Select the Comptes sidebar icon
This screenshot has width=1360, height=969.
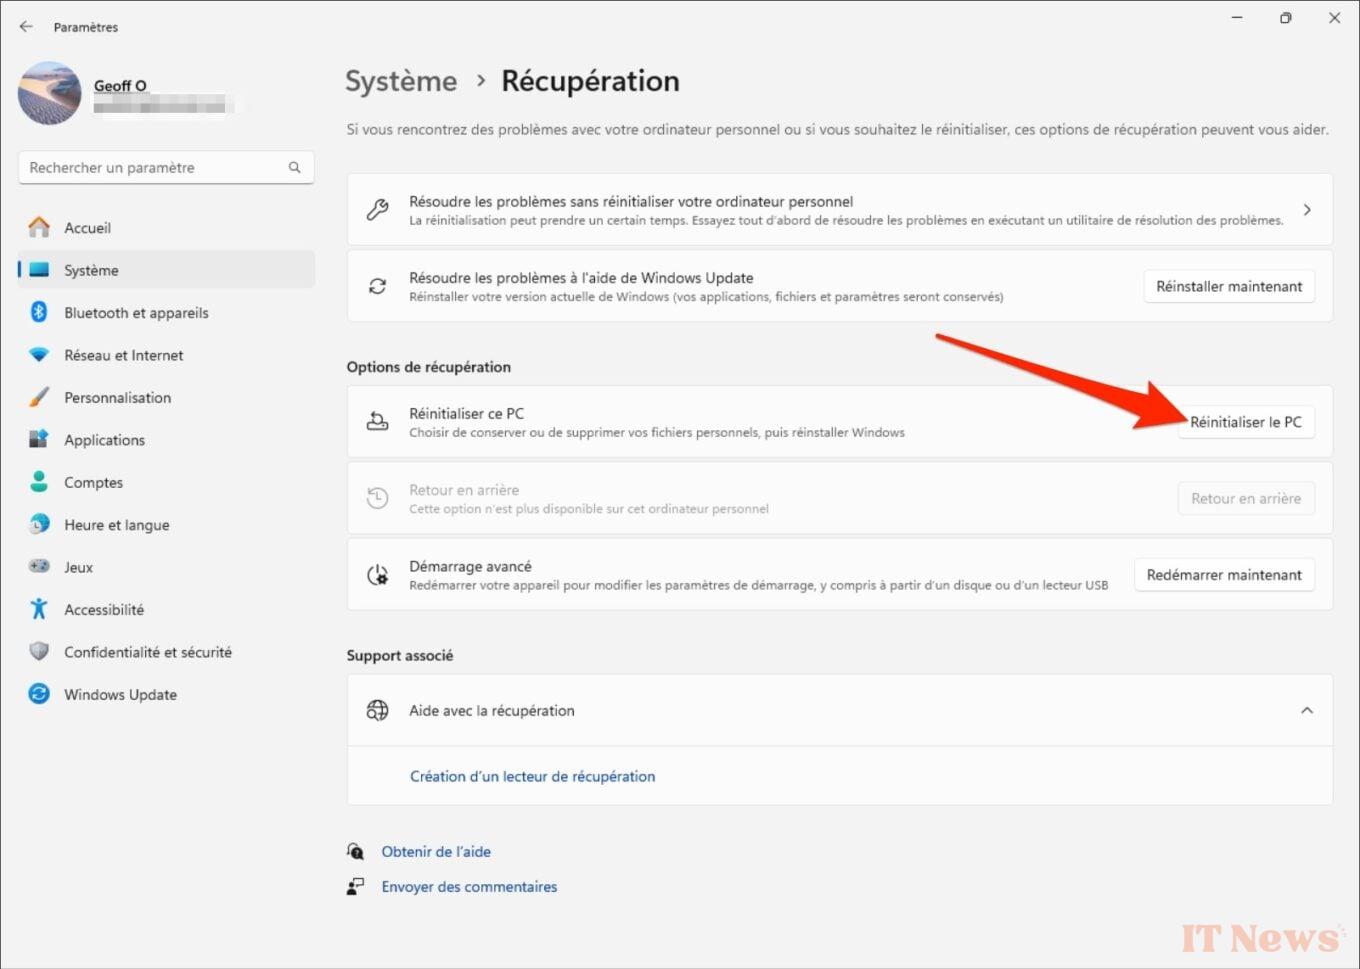tap(38, 482)
